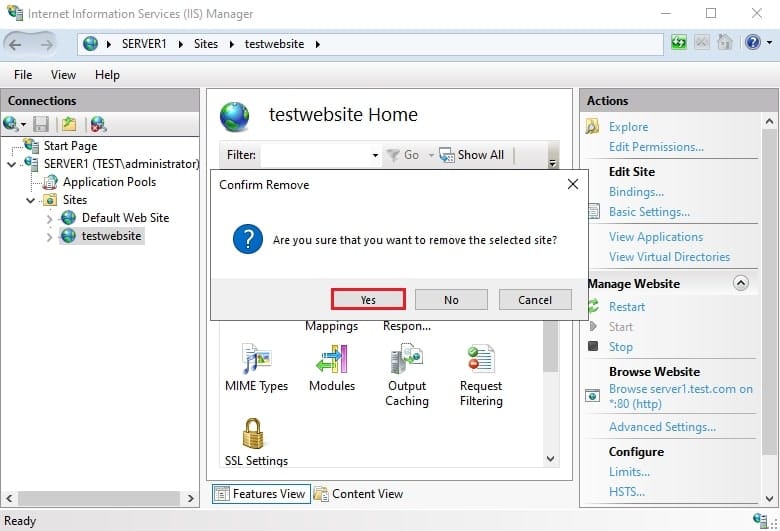This screenshot has width=780, height=531.
Task: Click up arrow of Actions pane scrollbar
Action: tap(769, 121)
